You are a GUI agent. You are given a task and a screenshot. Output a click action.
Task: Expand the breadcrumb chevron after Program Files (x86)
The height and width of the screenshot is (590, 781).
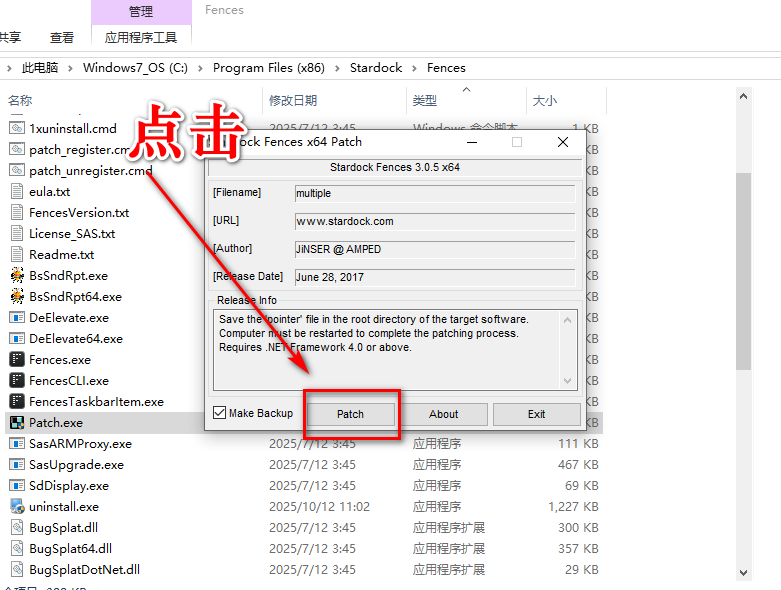click(337, 68)
